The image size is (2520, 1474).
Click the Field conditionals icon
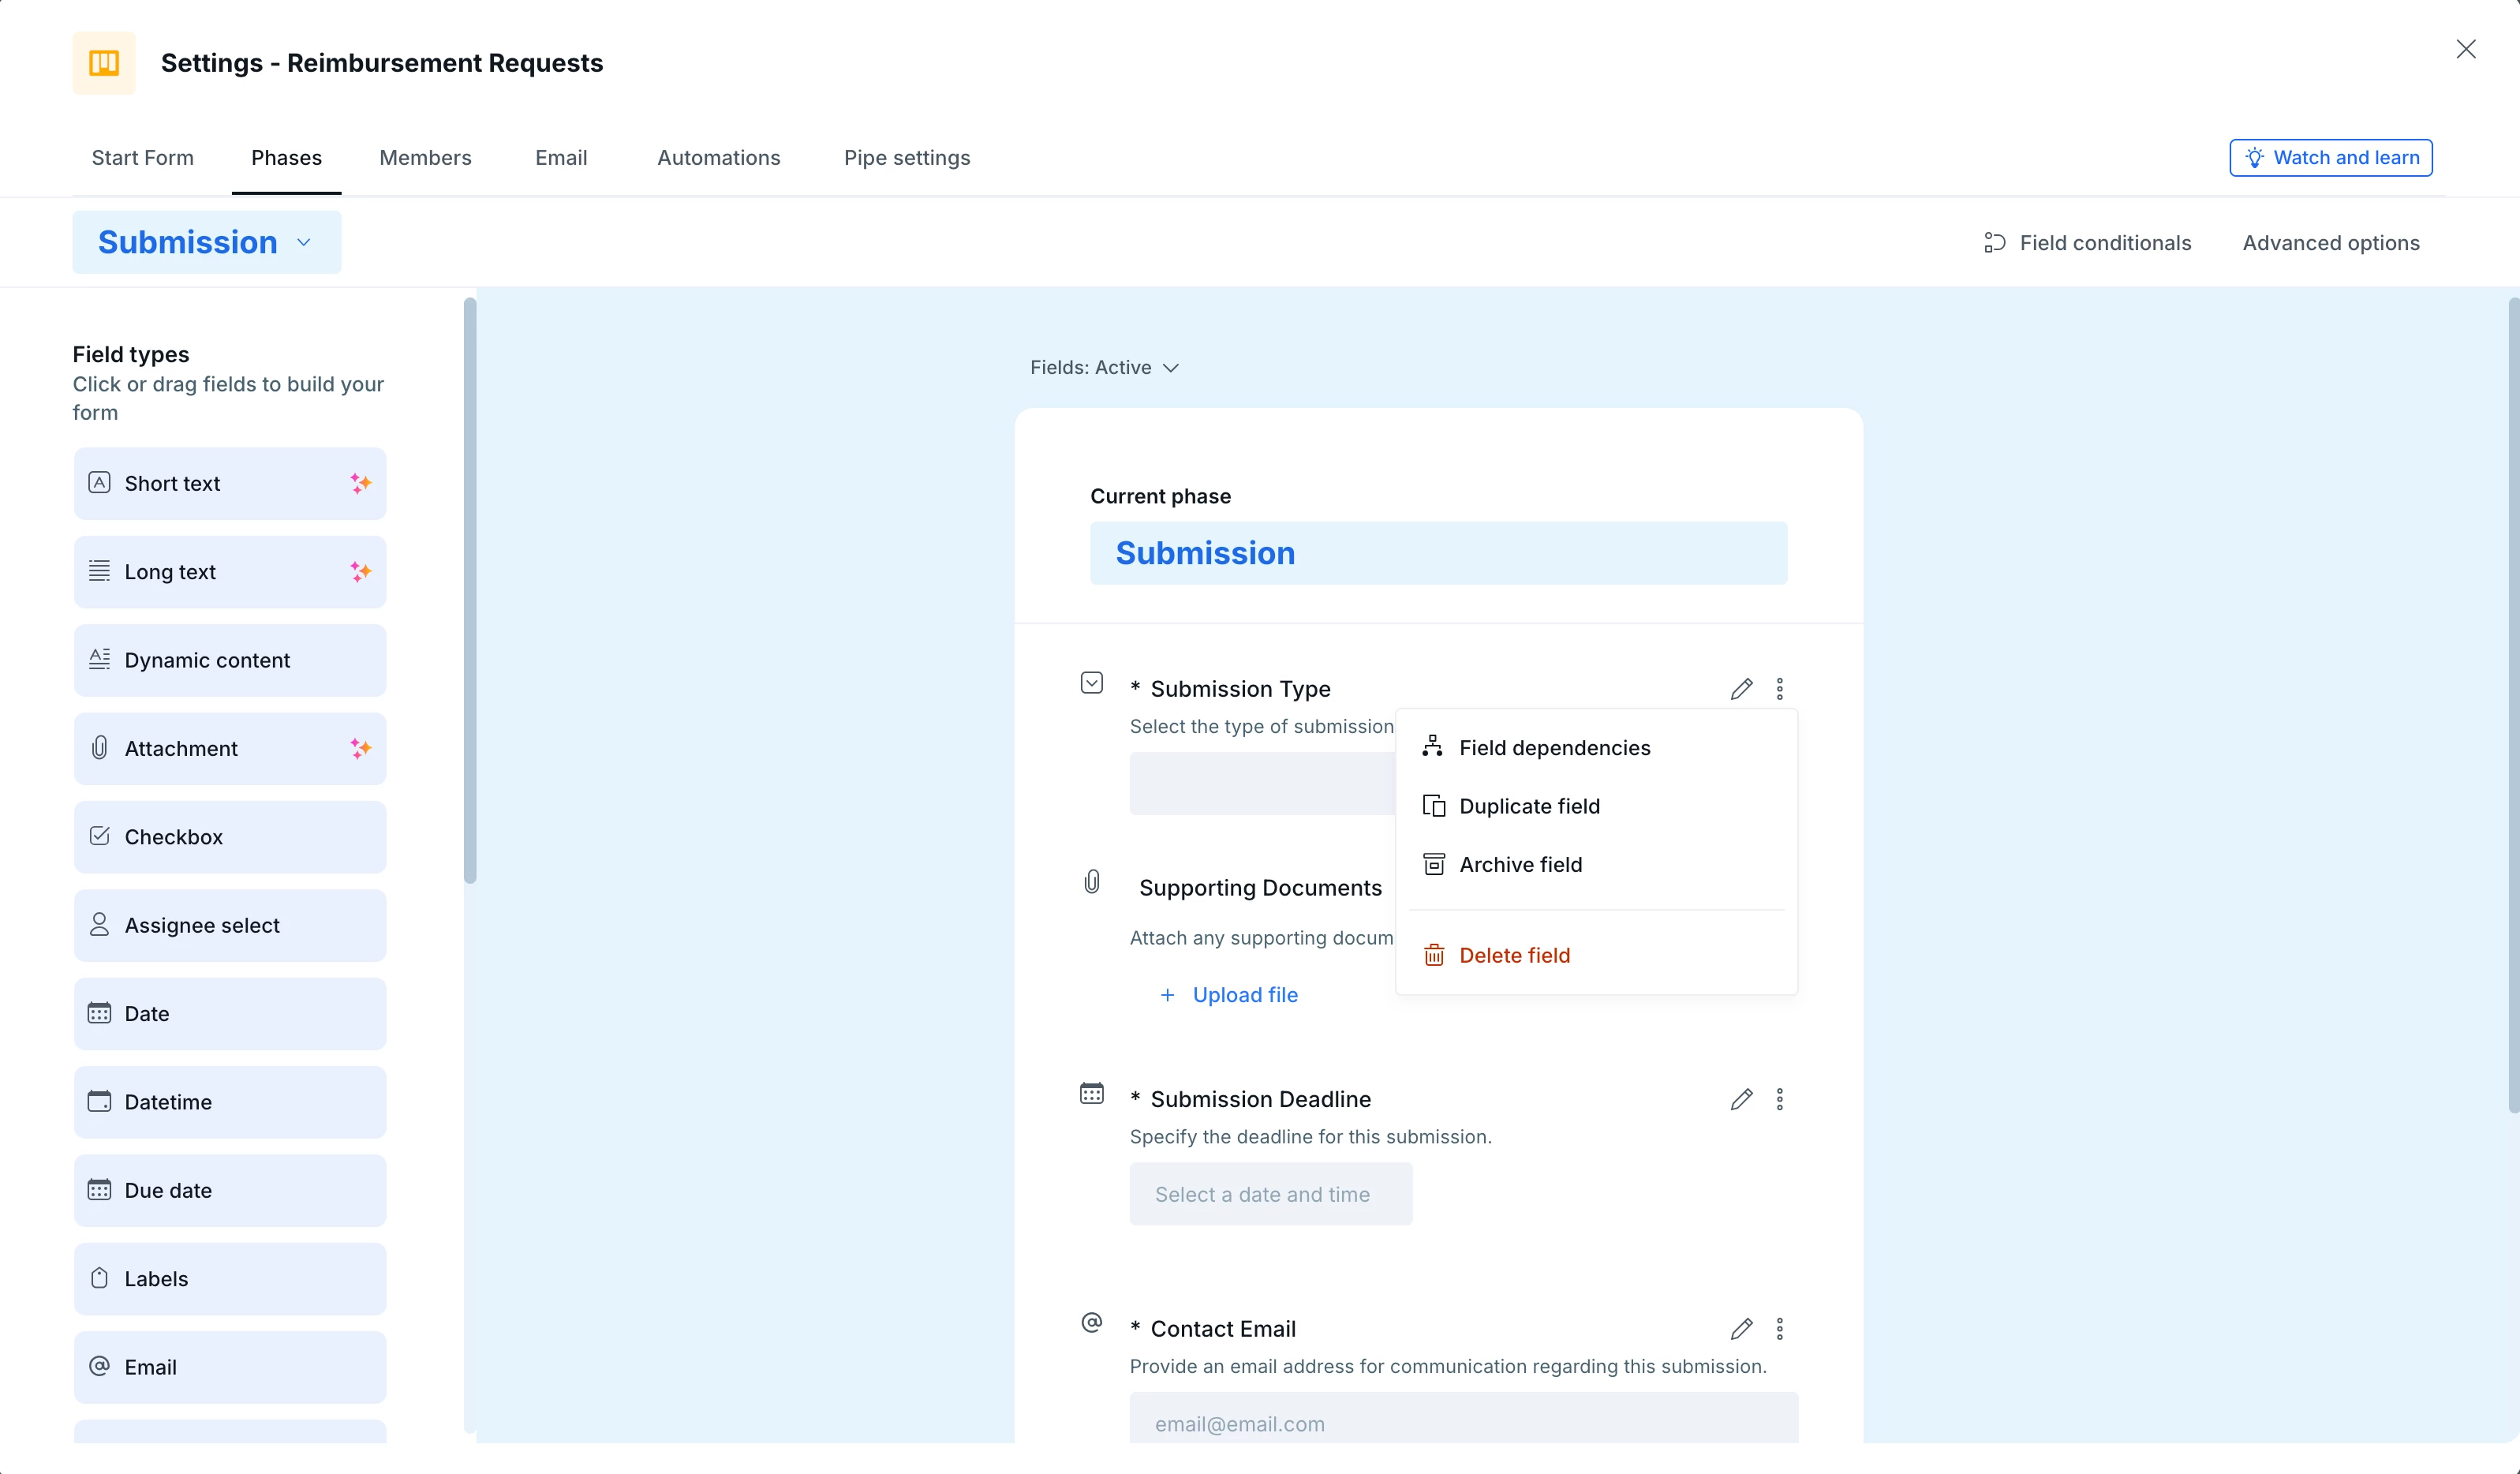click(1994, 243)
